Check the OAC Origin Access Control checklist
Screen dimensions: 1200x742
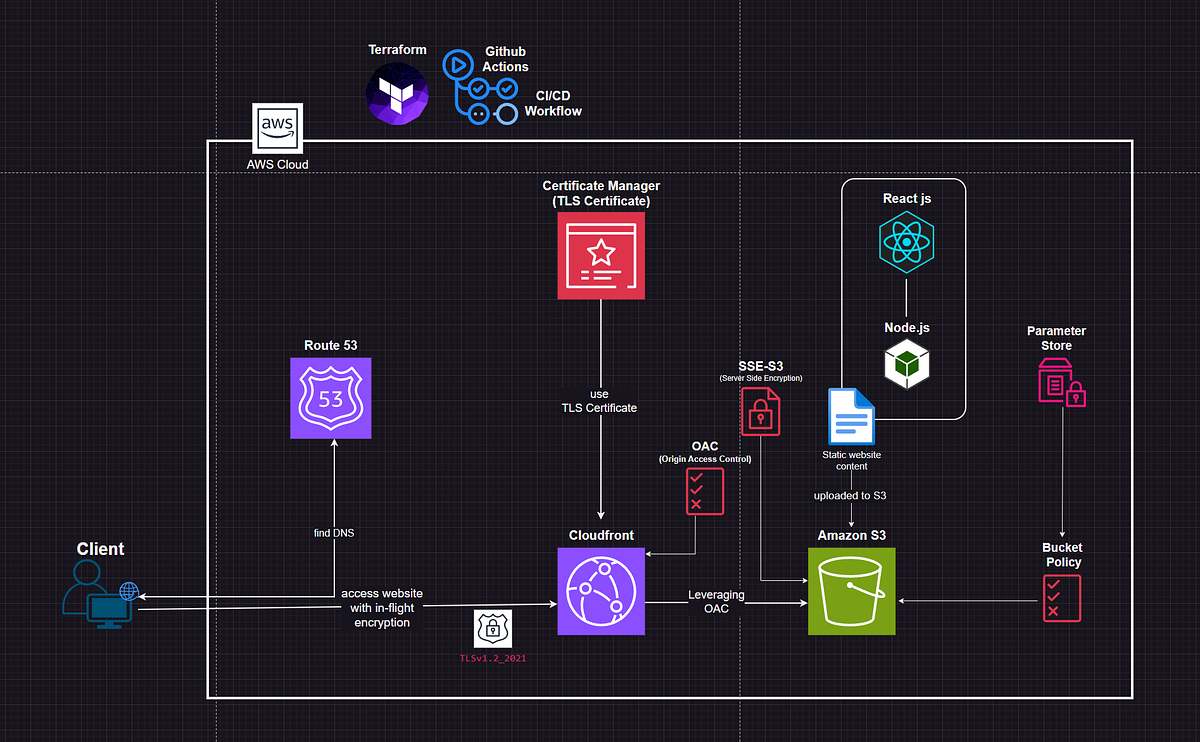(704, 491)
